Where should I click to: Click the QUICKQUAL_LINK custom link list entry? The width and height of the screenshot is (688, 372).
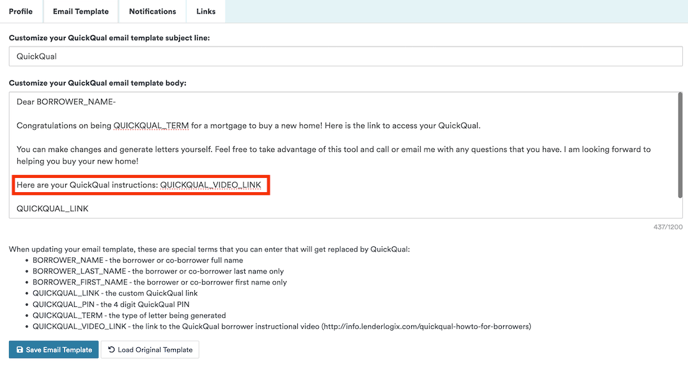click(x=115, y=293)
